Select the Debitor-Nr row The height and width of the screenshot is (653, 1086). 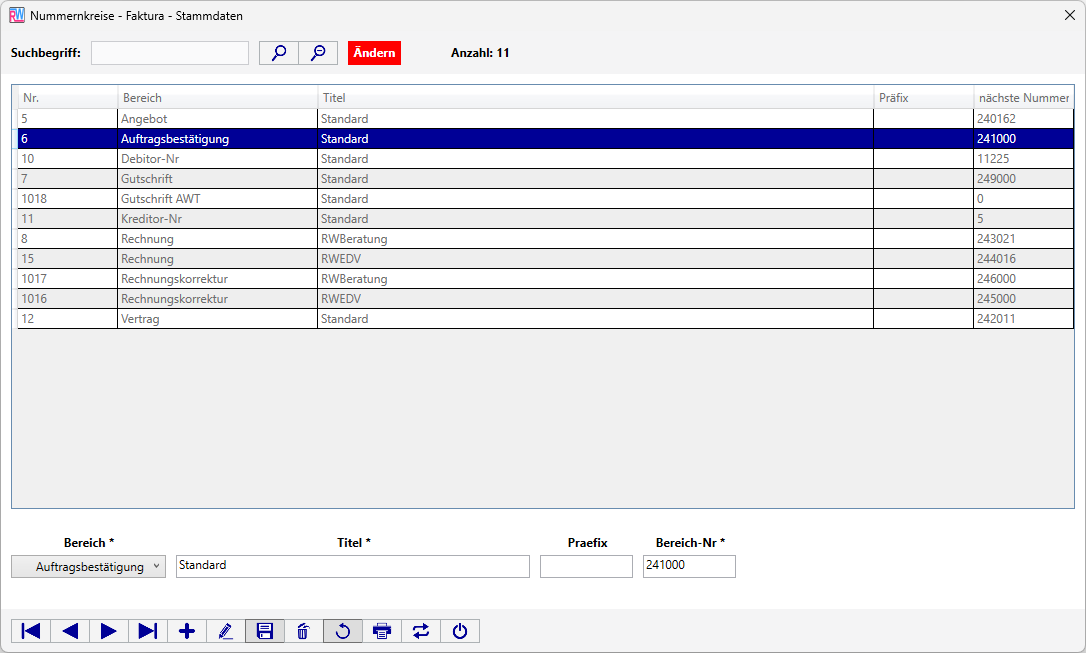point(546,159)
